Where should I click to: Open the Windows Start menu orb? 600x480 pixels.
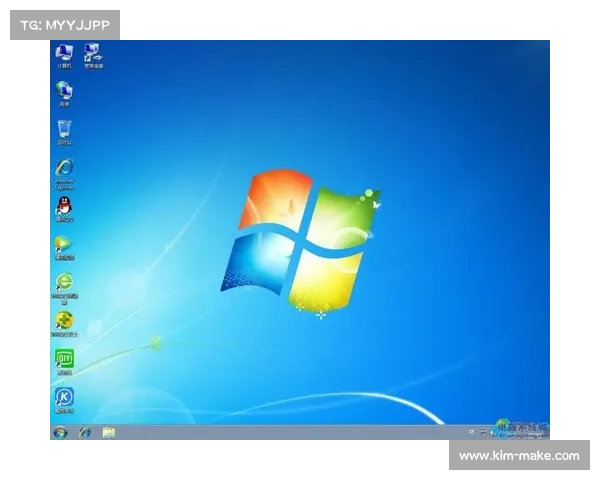[60, 433]
